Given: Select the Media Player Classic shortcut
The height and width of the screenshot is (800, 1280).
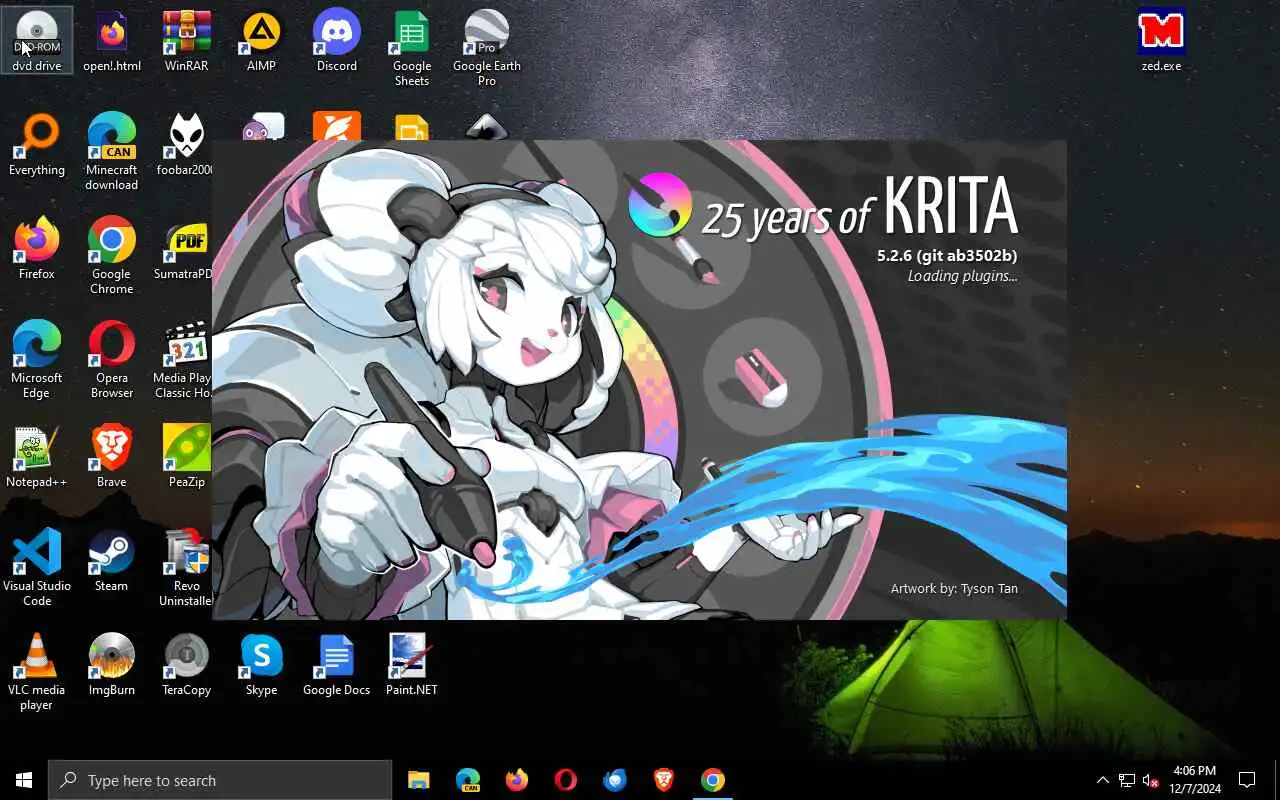Looking at the screenshot, I should [x=182, y=360].
